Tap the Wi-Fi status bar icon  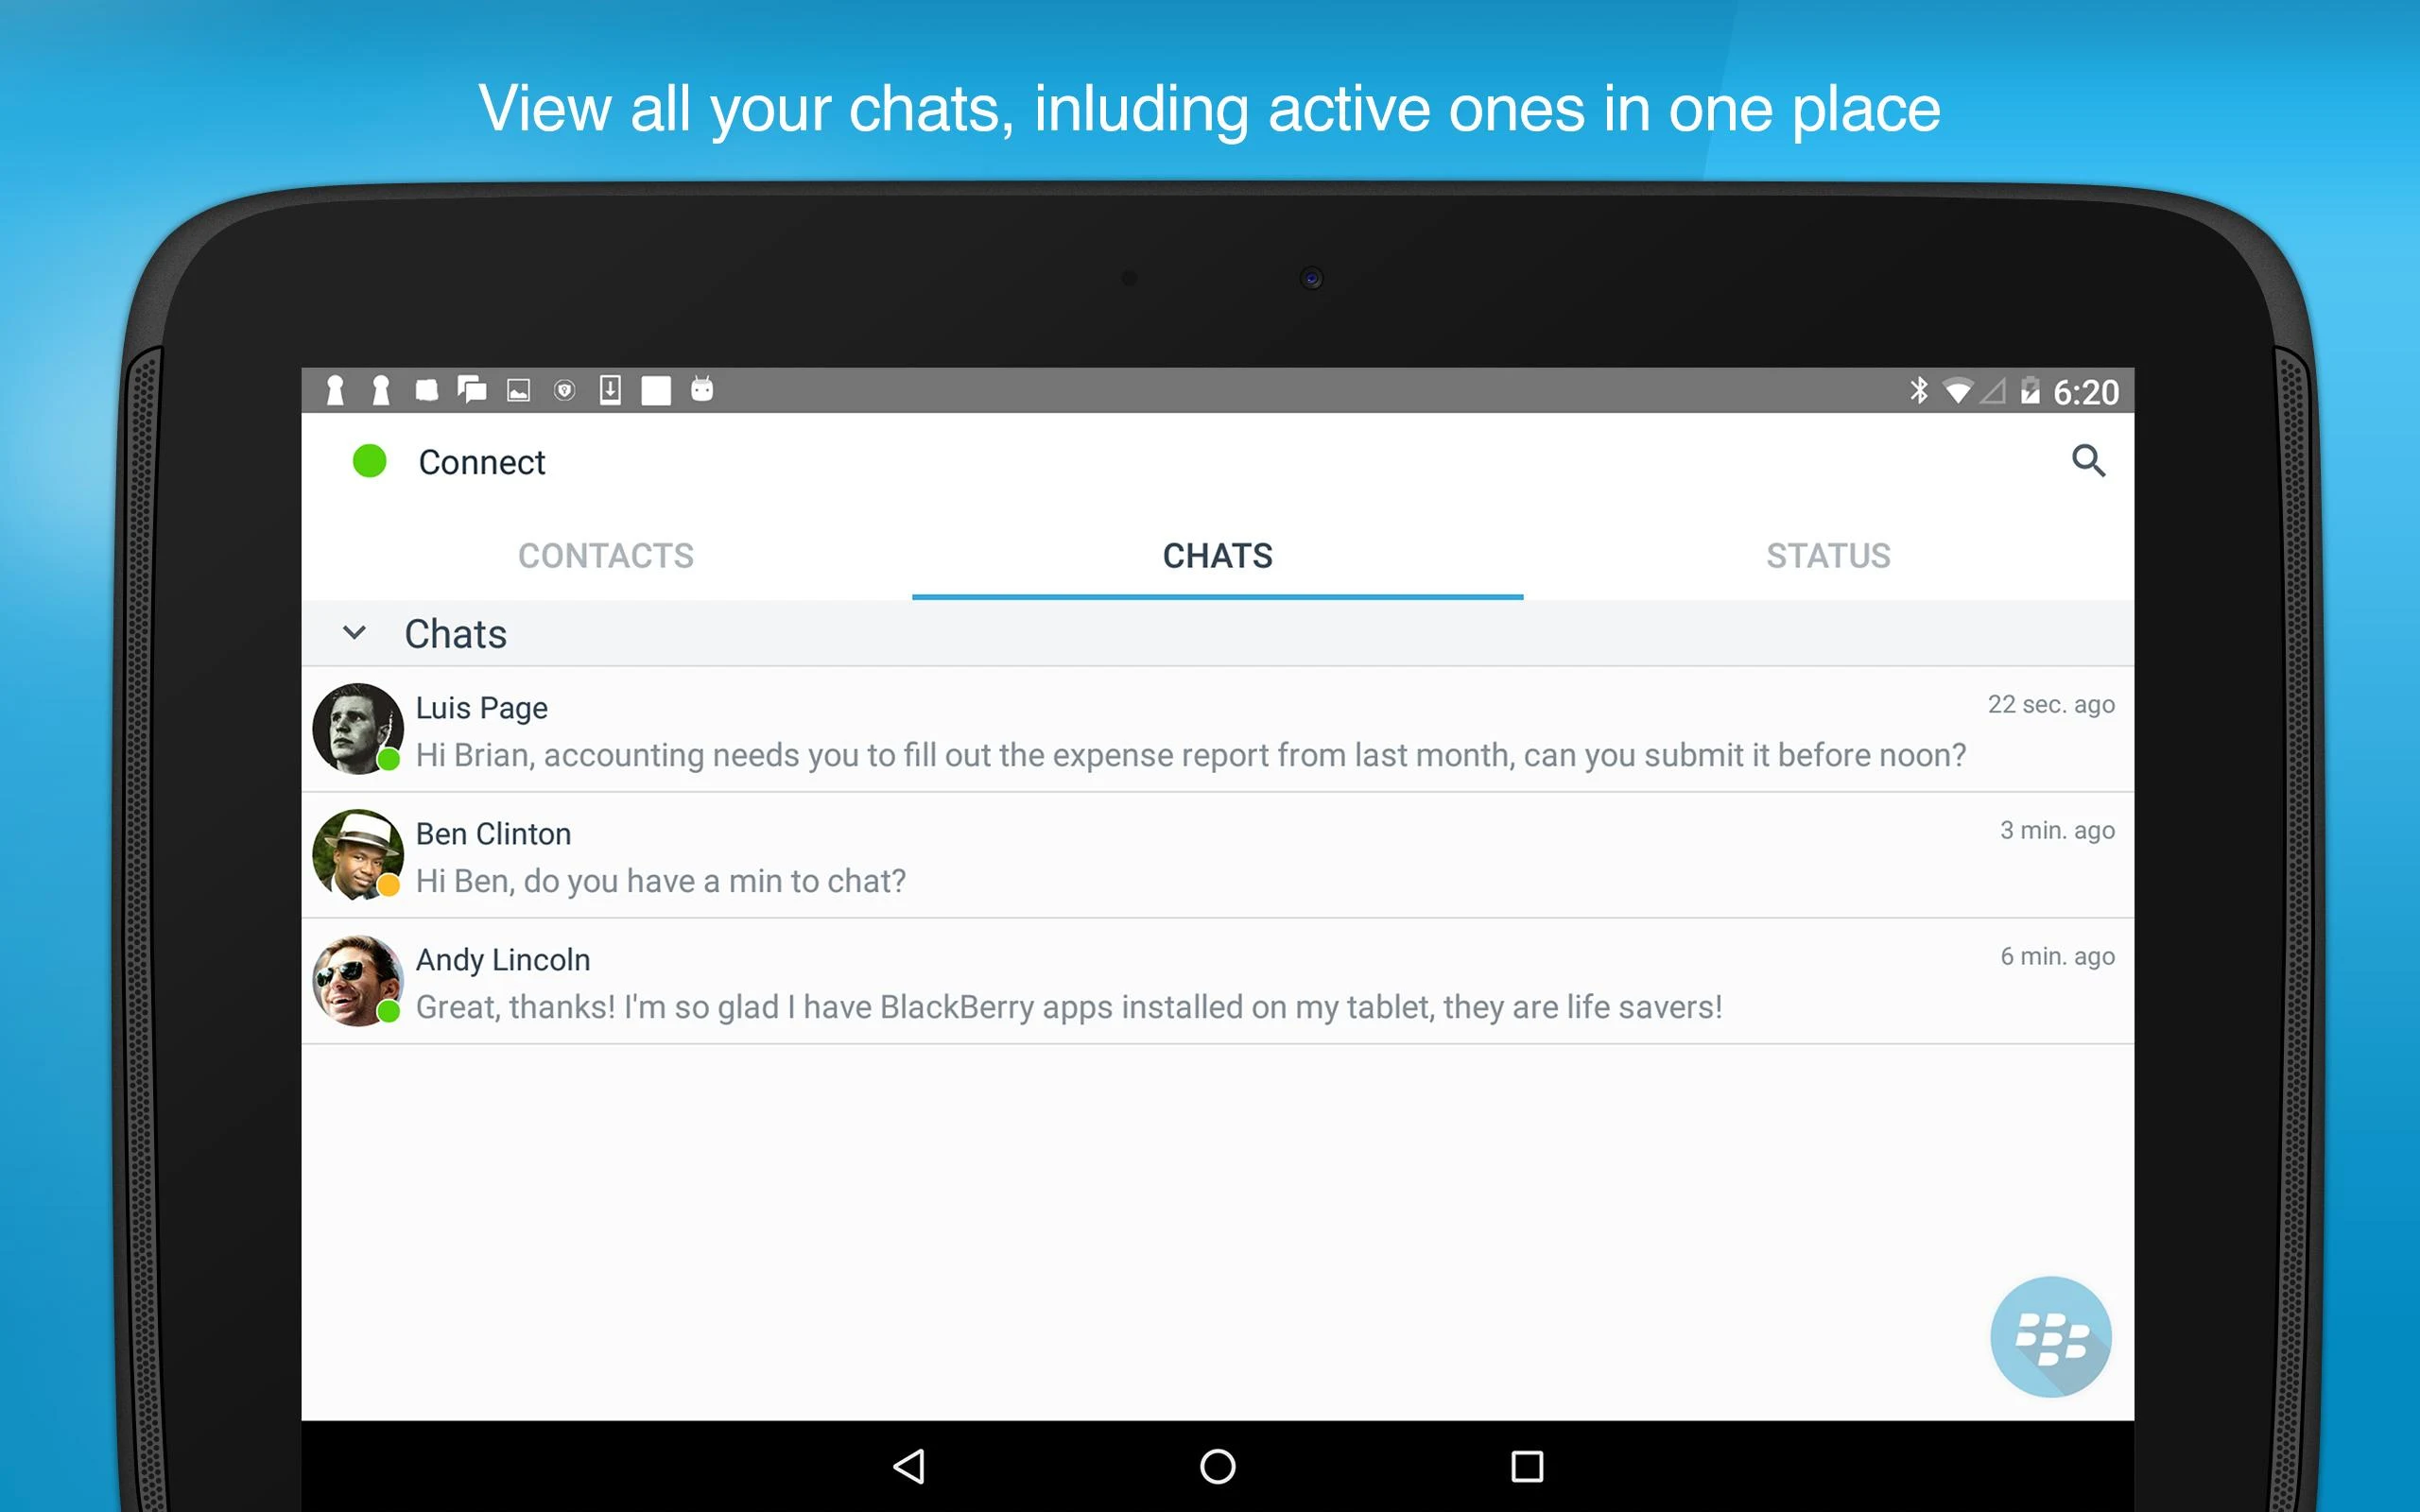[x=1957, y=391]
